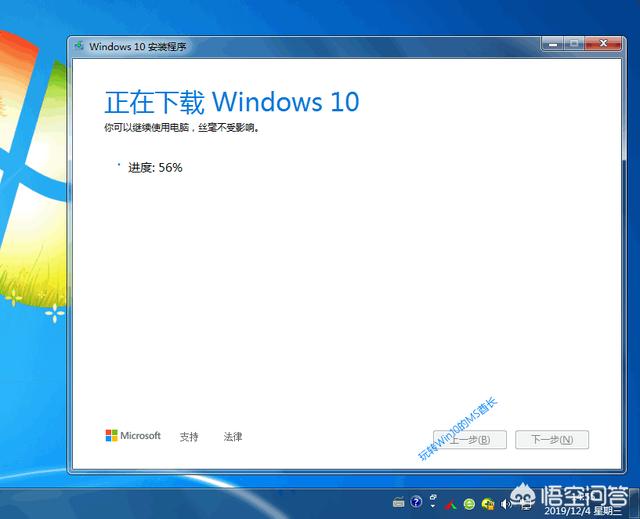Open the blue help question mark tray icon
This screenshot has height=519, width=640.
click(x=416, y=501)
